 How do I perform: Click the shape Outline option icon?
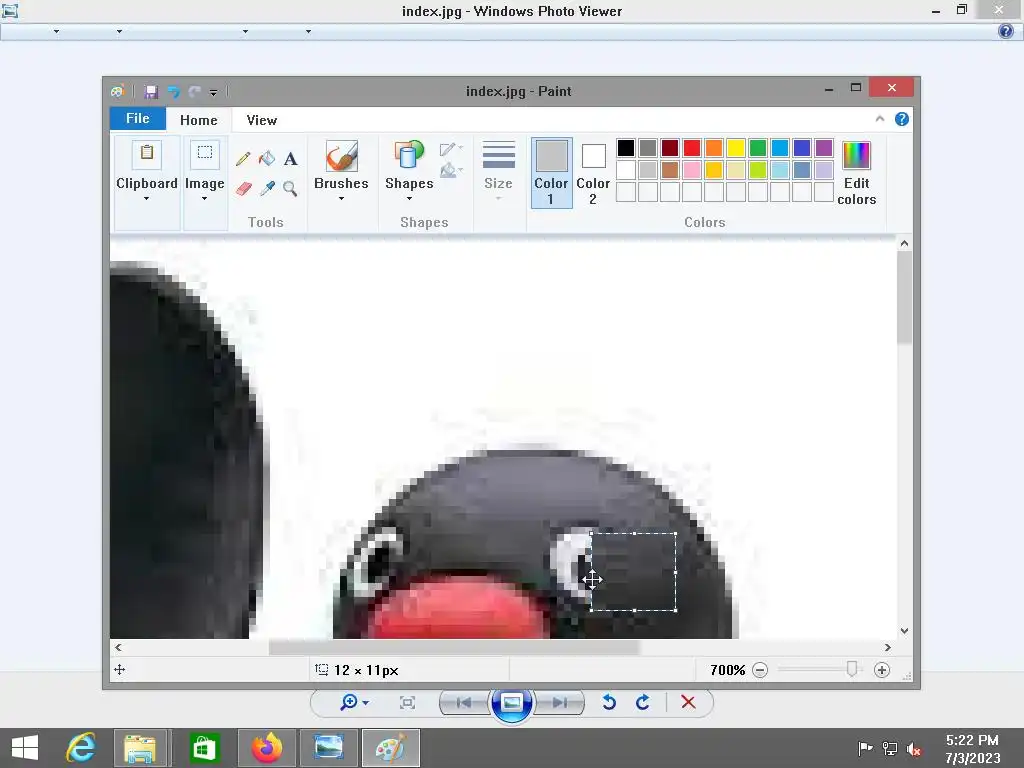(x=450, y=150)
